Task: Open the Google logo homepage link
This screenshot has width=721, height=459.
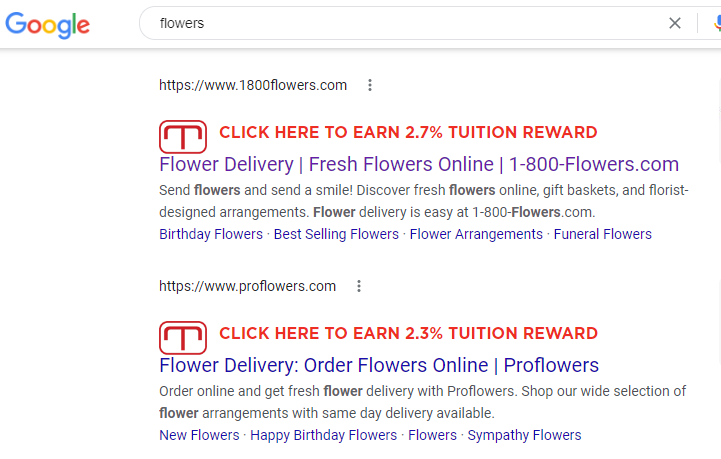Action: click(47, 24)
